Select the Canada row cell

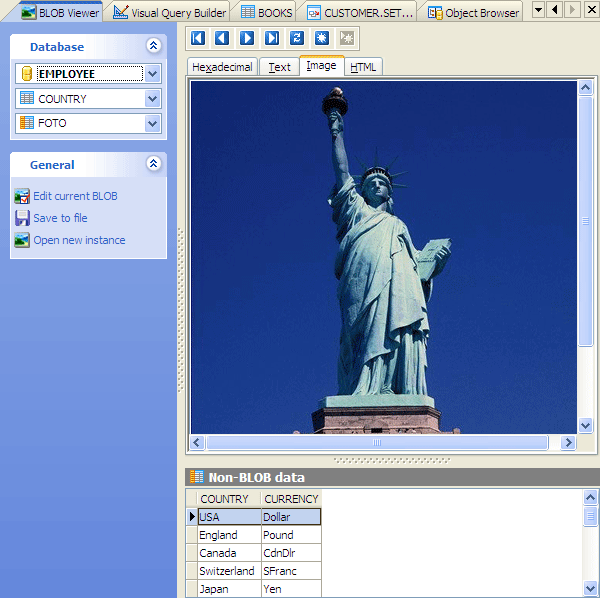tap(230, 553)
